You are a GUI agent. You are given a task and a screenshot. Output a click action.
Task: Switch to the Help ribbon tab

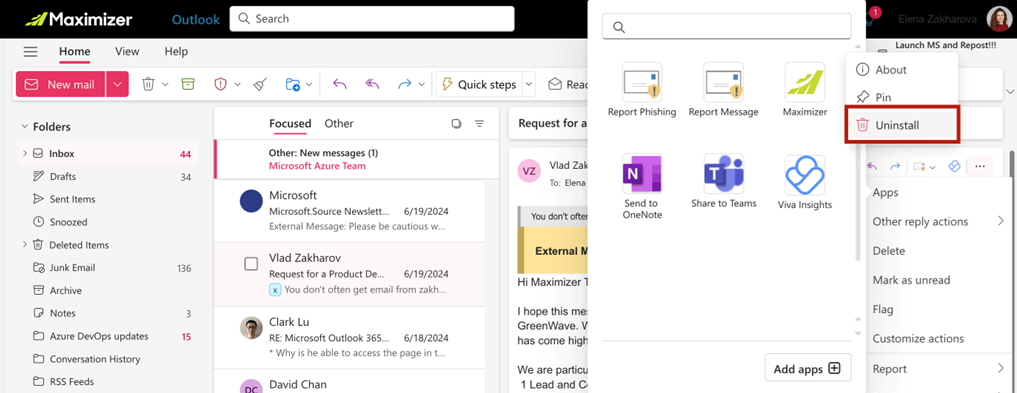click(176, 52)
